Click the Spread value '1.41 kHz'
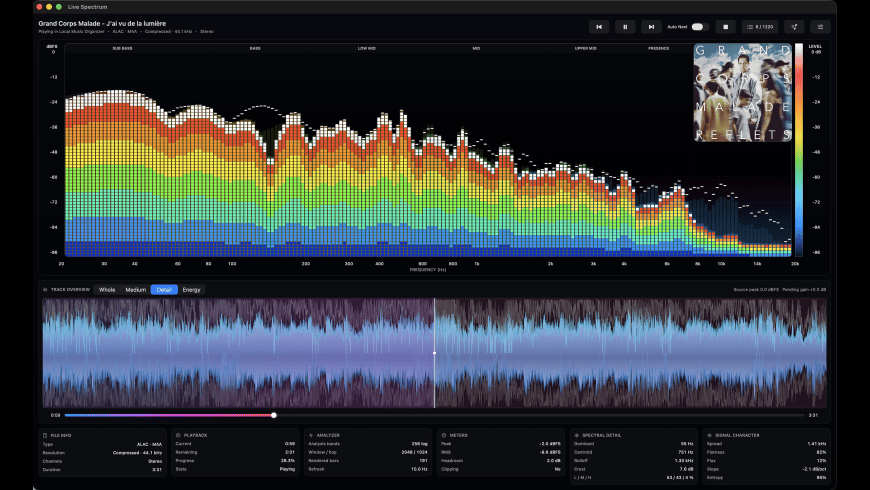The width and height of the screenshot is (870, 490). [x=817, y=444]
